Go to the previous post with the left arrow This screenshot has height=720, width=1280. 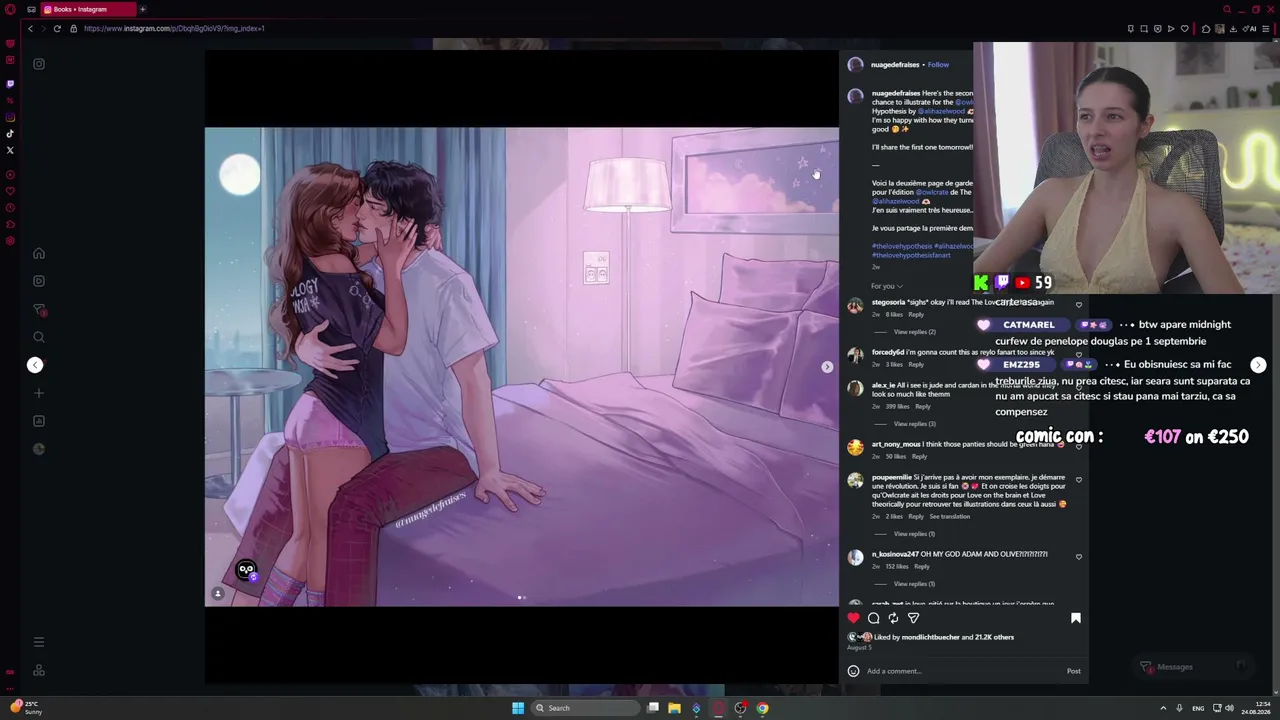tap(35, 365)
